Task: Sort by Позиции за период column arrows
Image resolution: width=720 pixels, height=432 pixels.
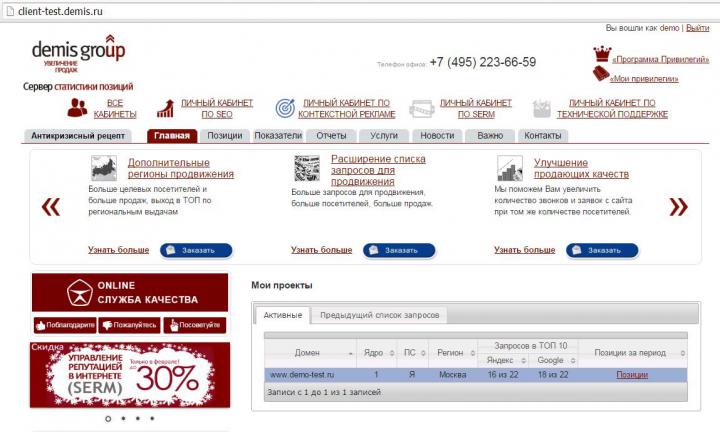Action: pyautogui.click(x=683, y=353)
